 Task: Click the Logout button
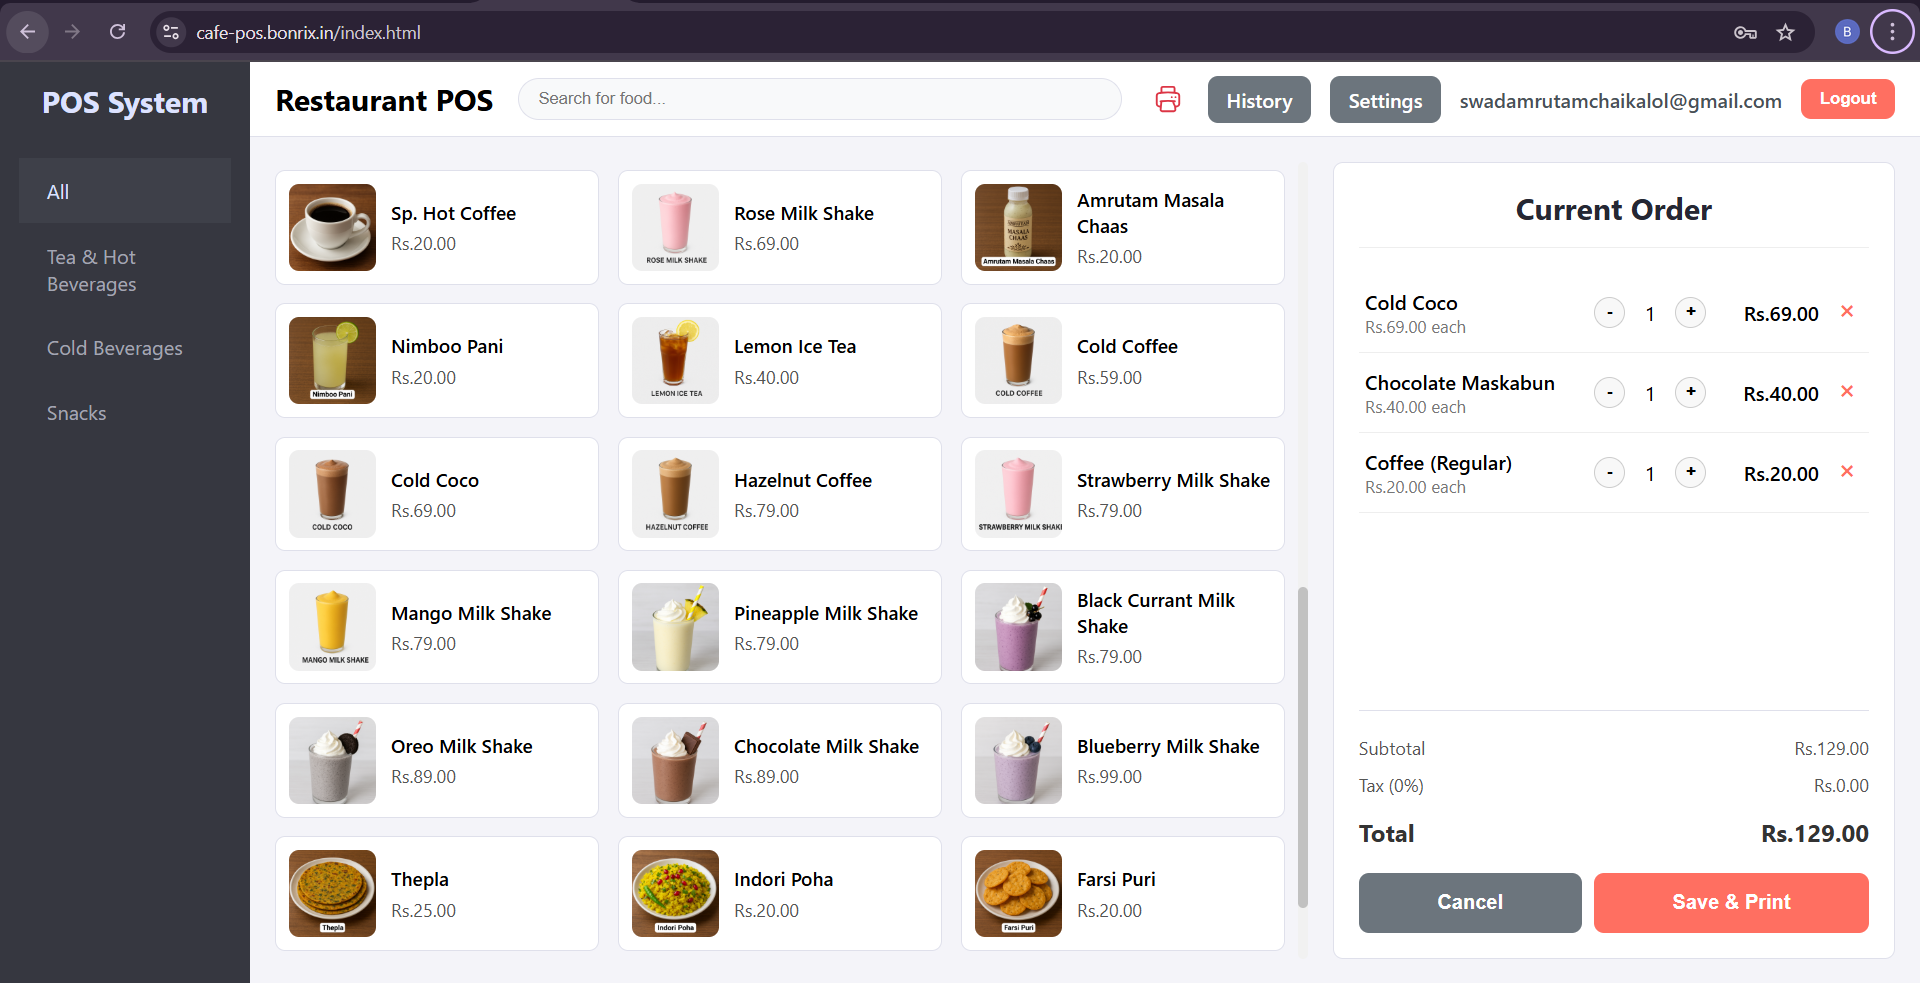tap(1847, 99)
